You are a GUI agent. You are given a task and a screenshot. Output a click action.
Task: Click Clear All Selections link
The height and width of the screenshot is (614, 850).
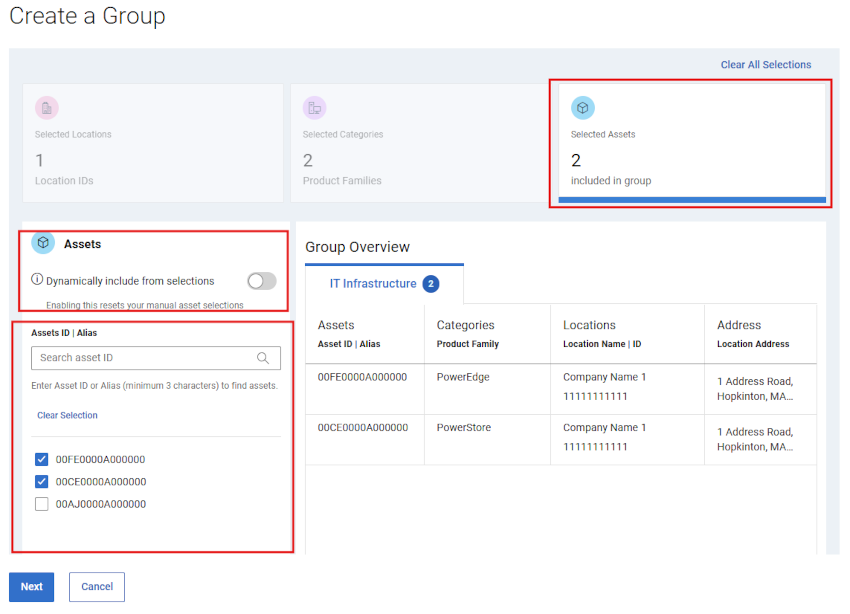point(766,64)
